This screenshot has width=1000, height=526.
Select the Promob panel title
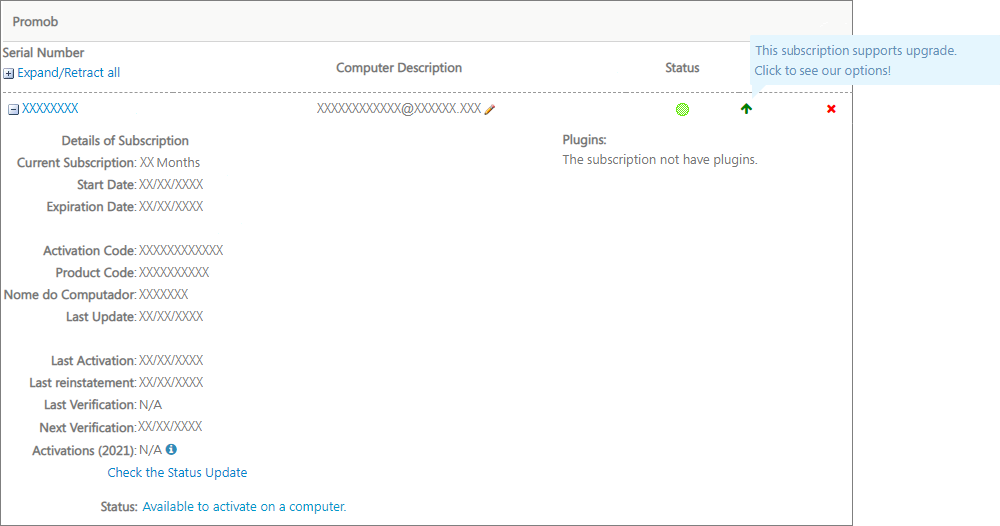(x=35, y=22)
